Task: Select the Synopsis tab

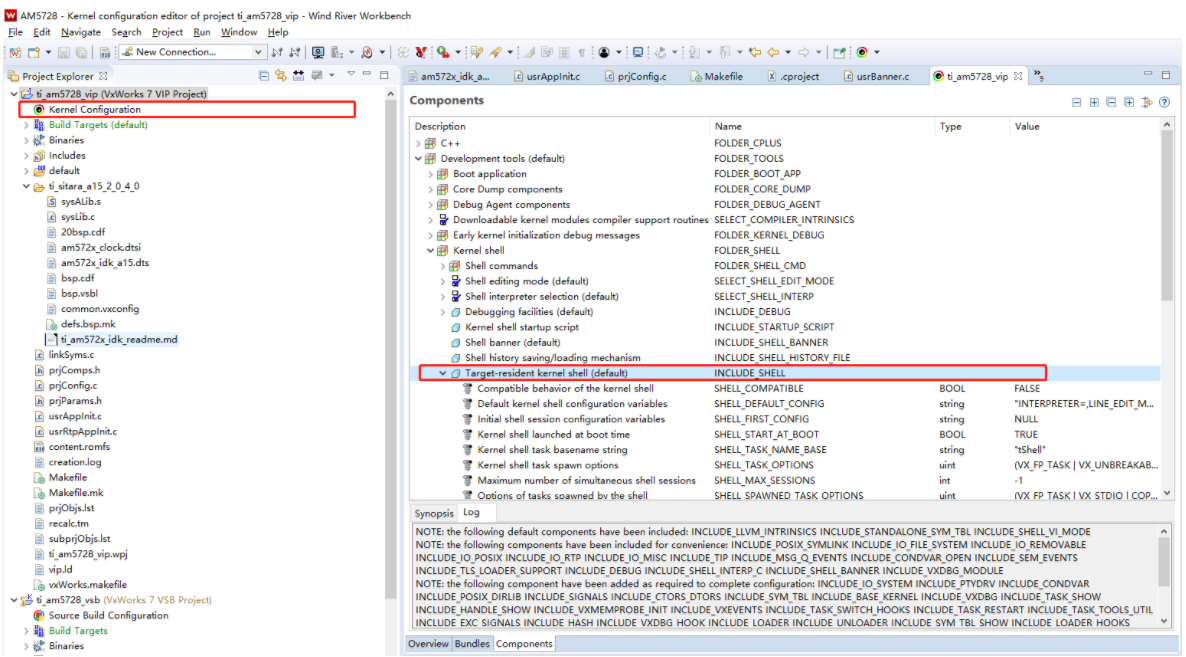Action: pyautogui.click(x=434, y=512)
